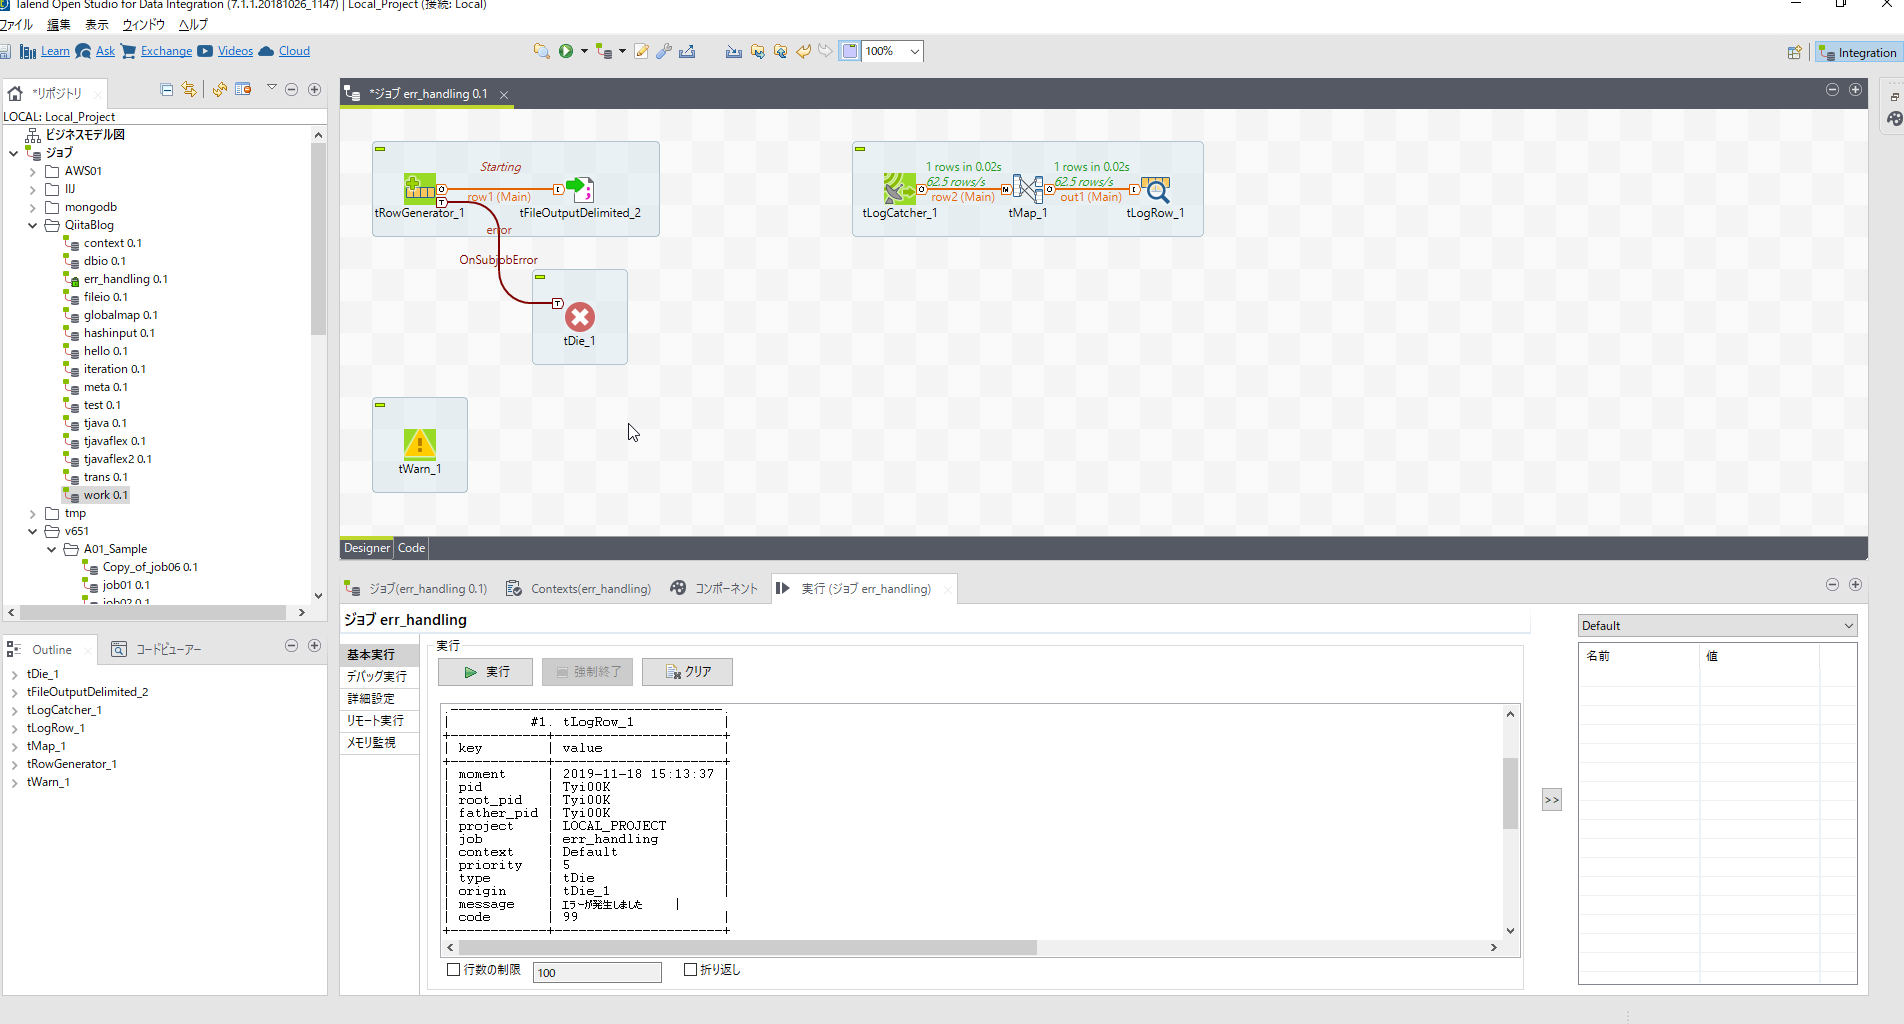Click the tRowGenerator_1 component icon
Image resolution: width=1904 pixels, height=1024 pixels.
pyautogui.click(x=419, y=188)
